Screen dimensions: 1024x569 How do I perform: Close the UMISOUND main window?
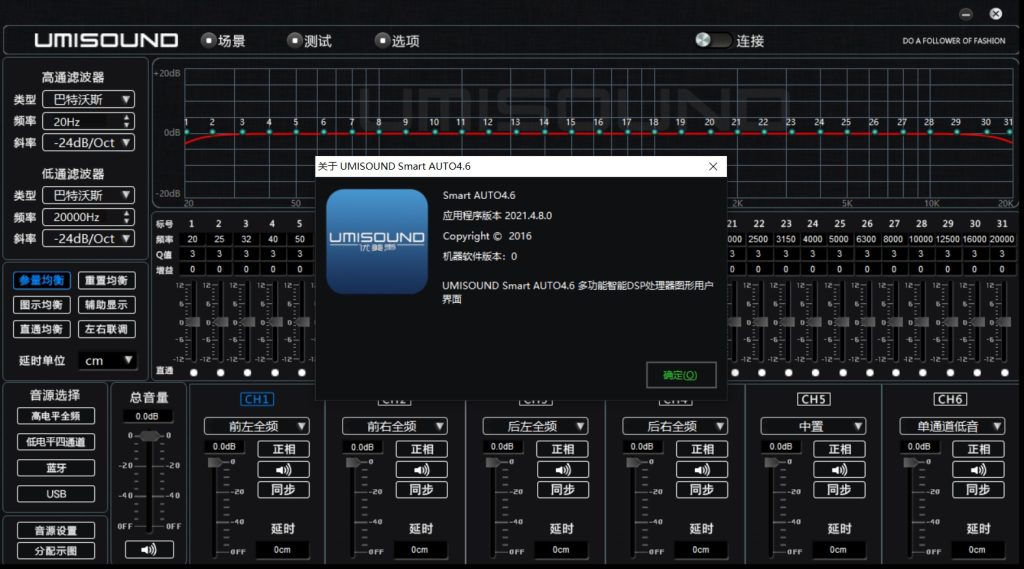(x=995, y=14)
